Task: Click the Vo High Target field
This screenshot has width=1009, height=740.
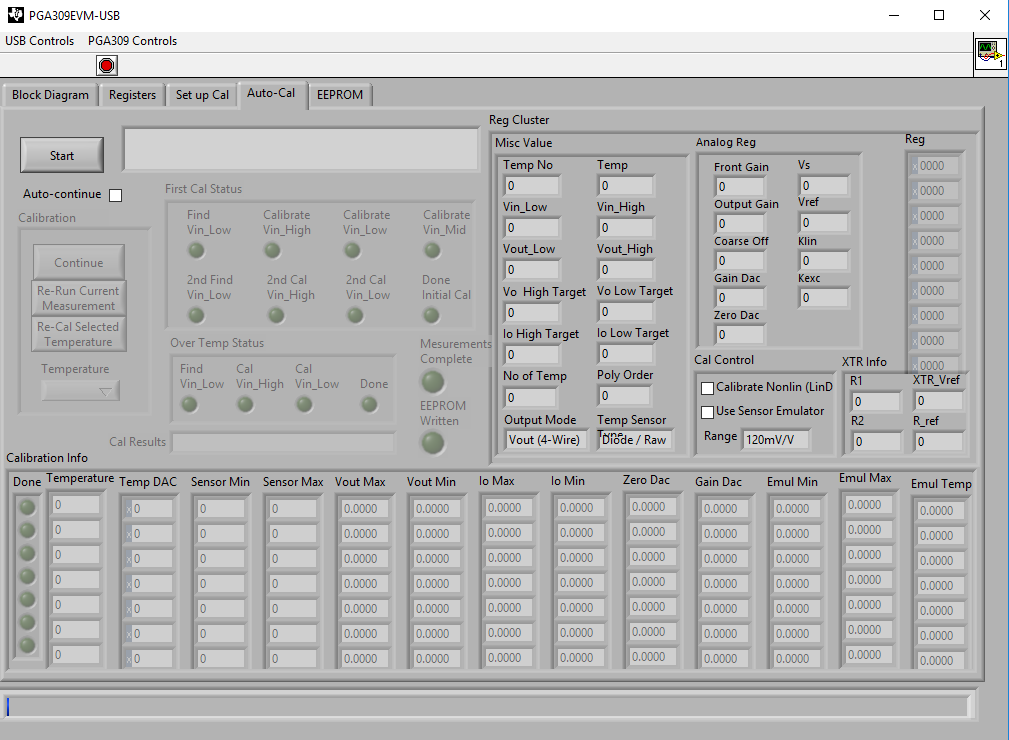Action: point(532,313)
